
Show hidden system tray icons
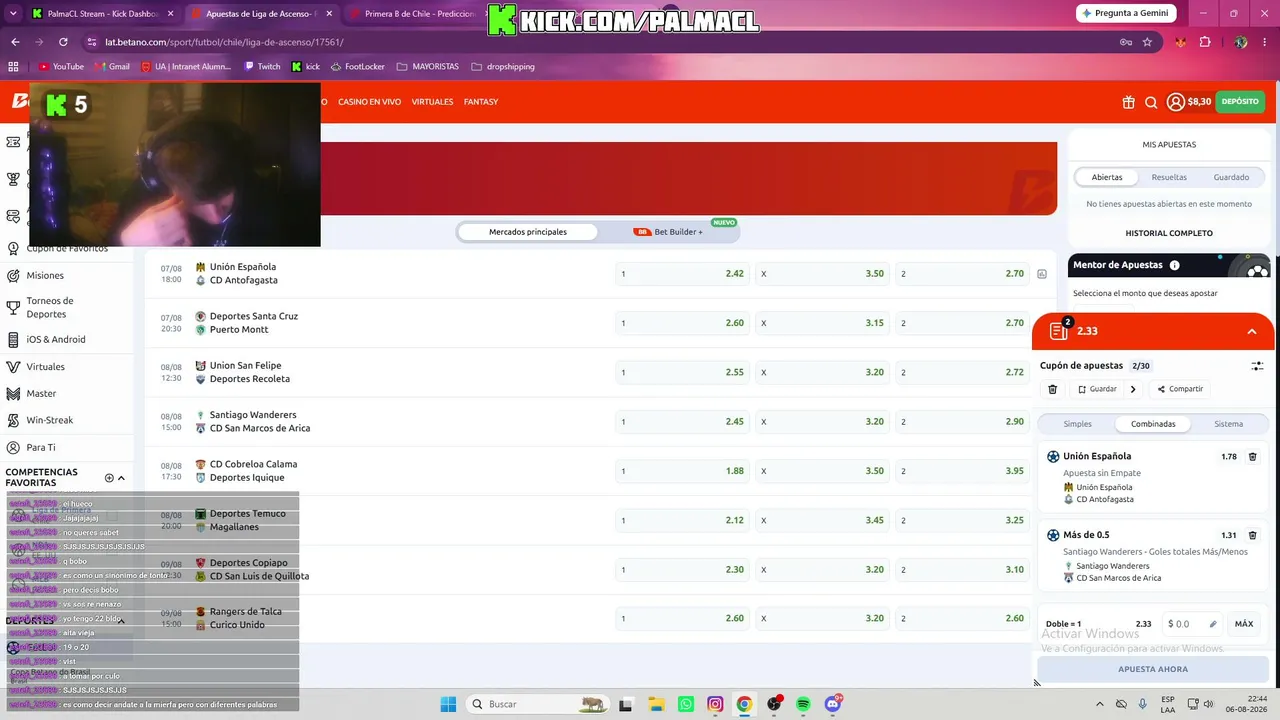[1100, 704]
